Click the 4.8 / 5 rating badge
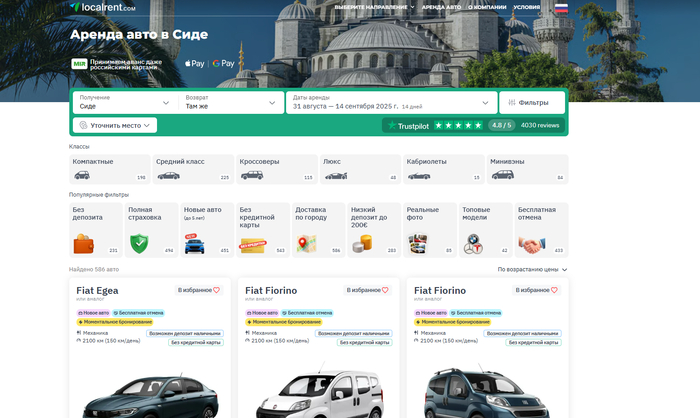Image resolution: width=700 pixels, height=418 pixels. pos(501,125)
